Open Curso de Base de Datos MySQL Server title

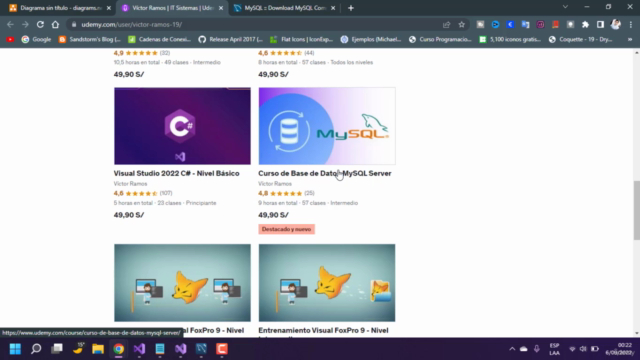324,173
